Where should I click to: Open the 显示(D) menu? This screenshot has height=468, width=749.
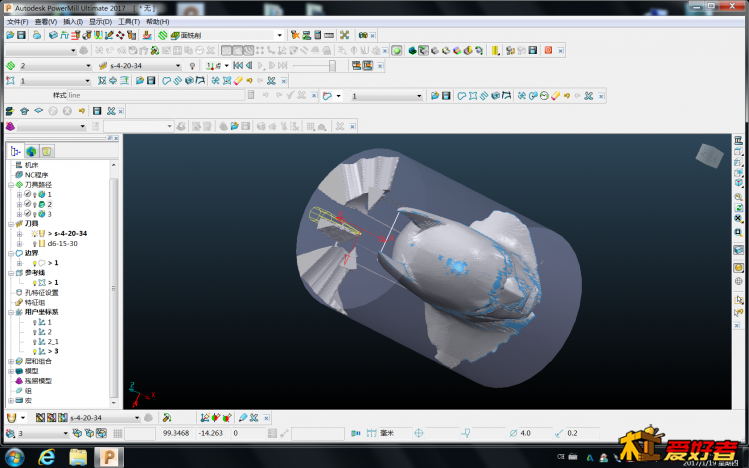(x=100, y=21)
